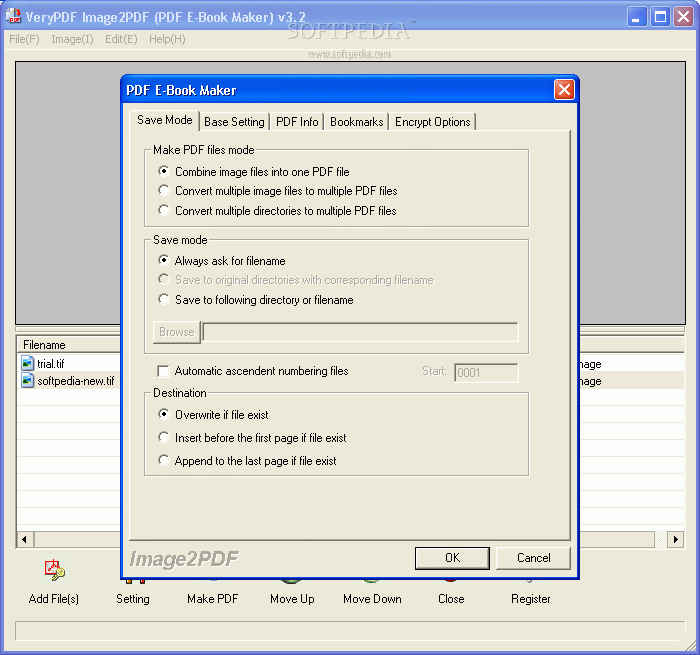Click the file list scroll left arrow
Screen dimensions: 700x655
25,539
